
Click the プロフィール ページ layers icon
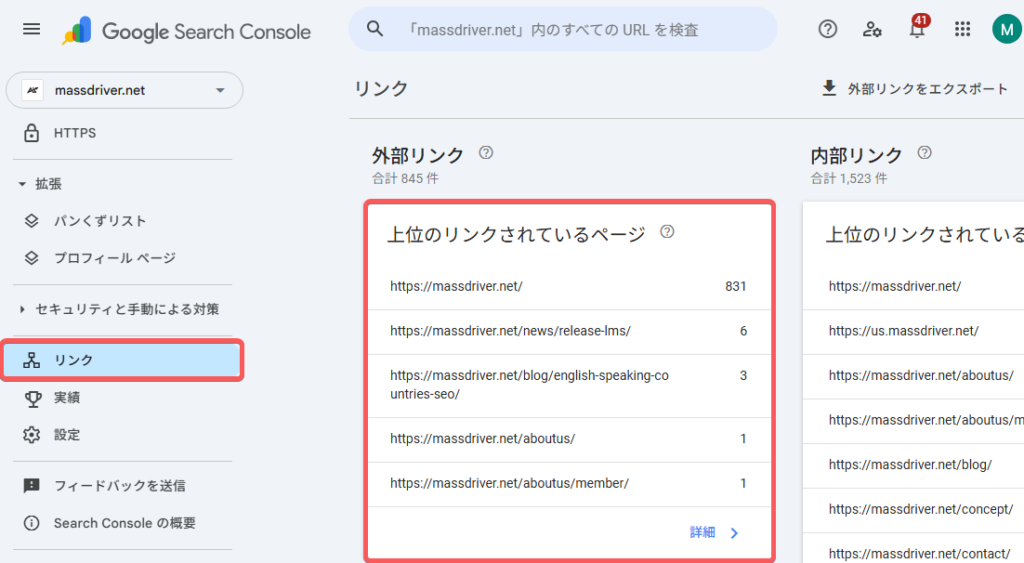point(31,258)
